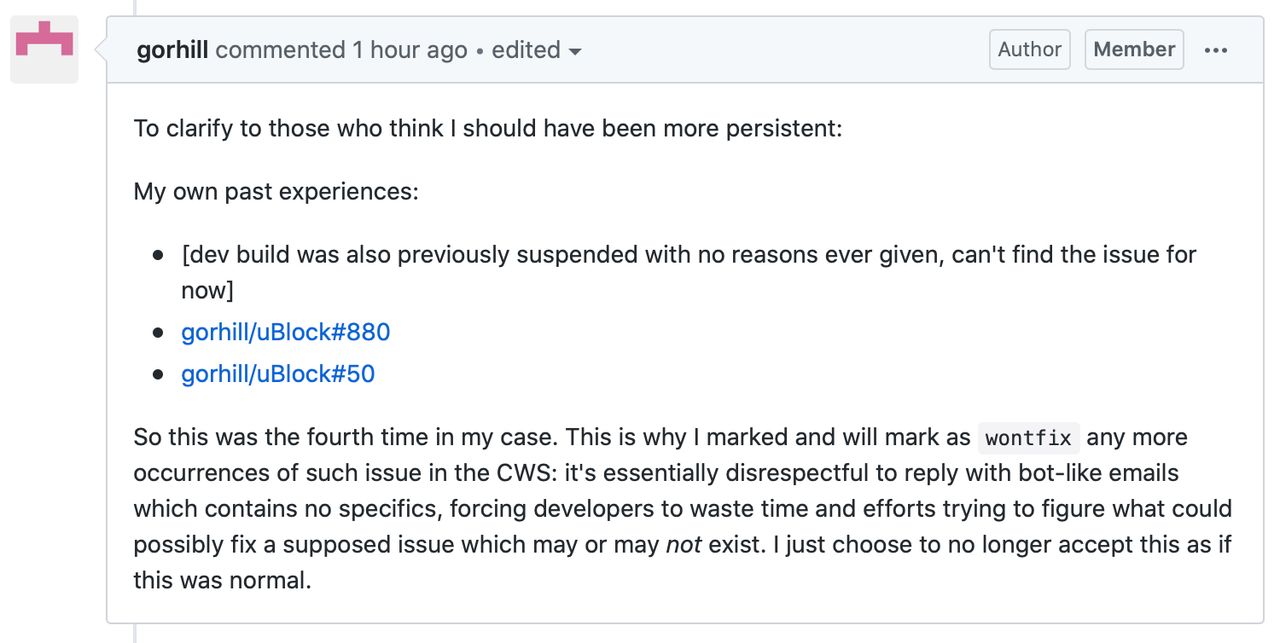Screen dimensions: 1280x643
Task: Click gorhill's pink avatar image
Action: (x=44, y=49)
